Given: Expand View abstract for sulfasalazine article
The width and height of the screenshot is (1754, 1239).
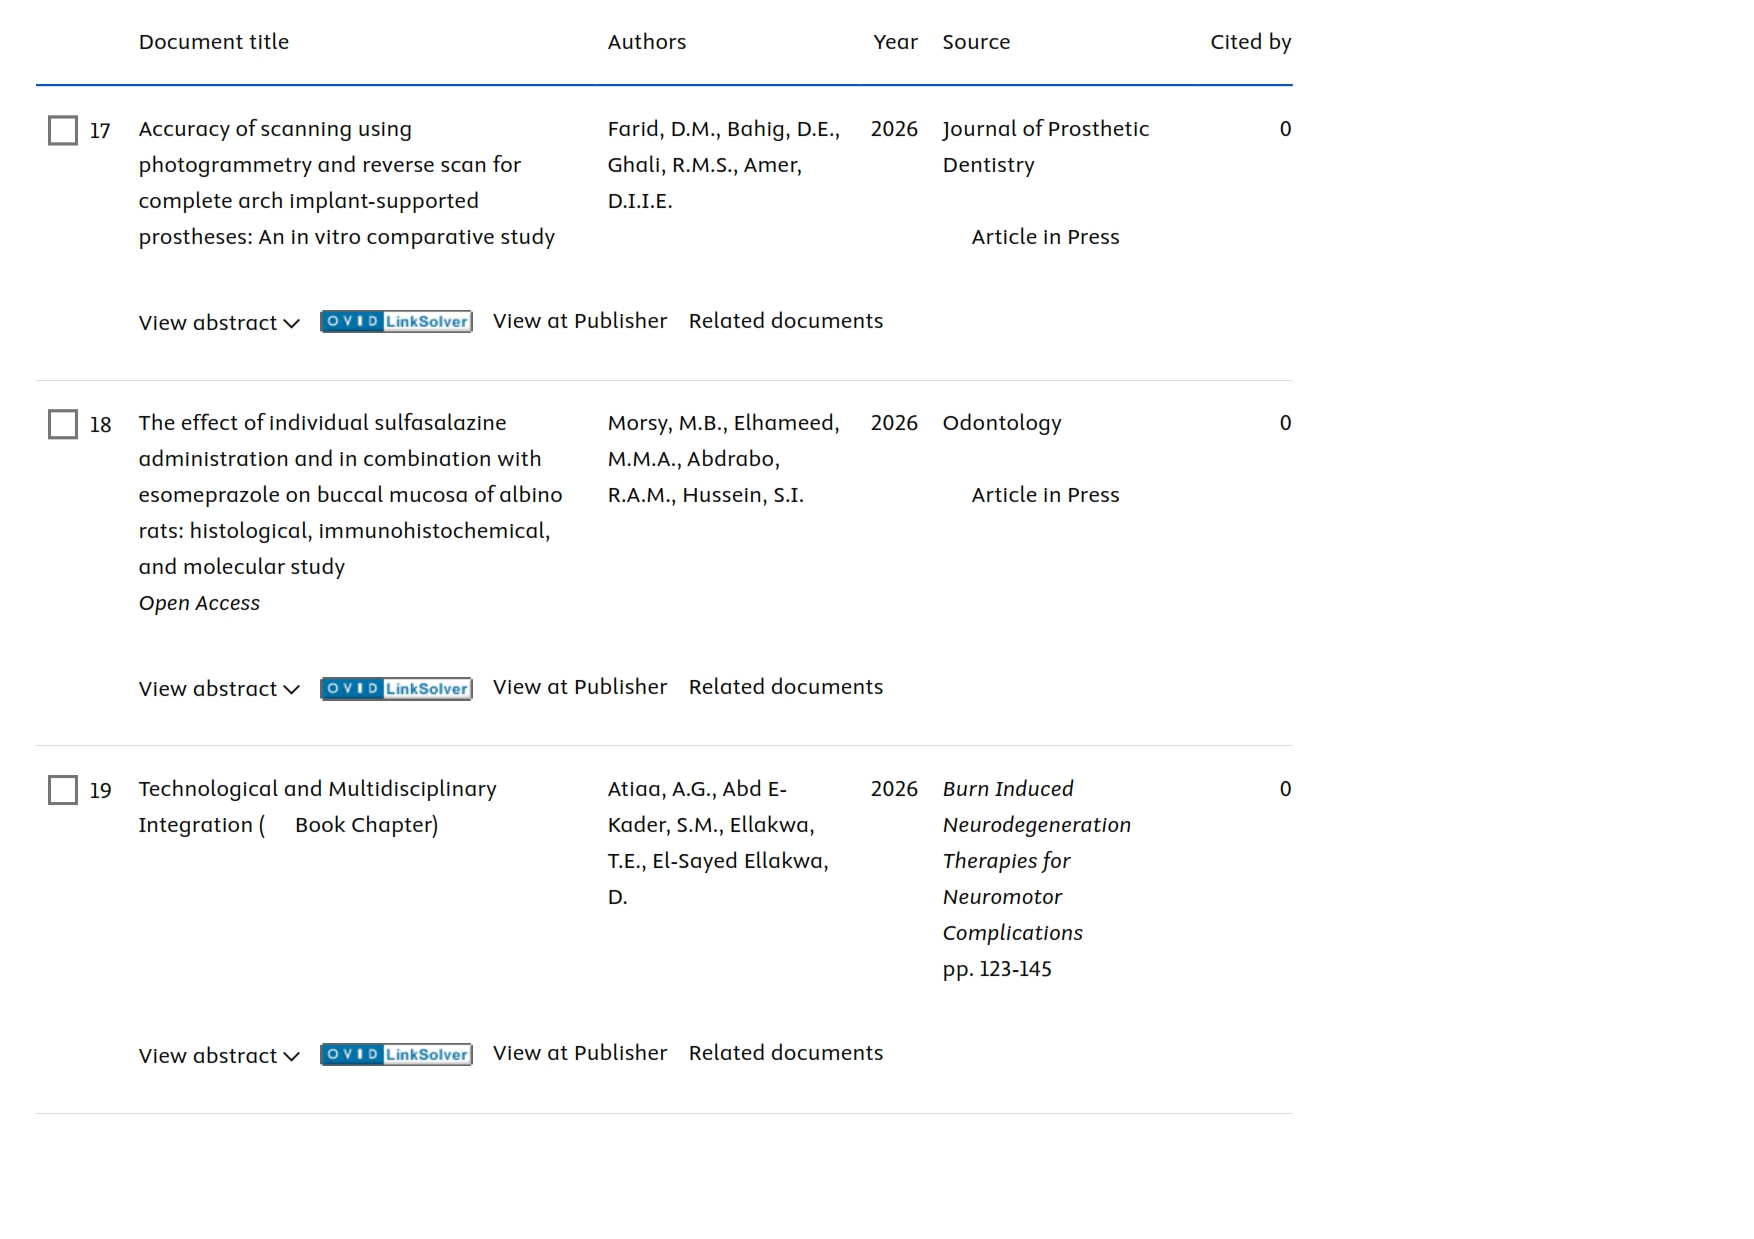Looking at the screenshot, I should [218, 688].
